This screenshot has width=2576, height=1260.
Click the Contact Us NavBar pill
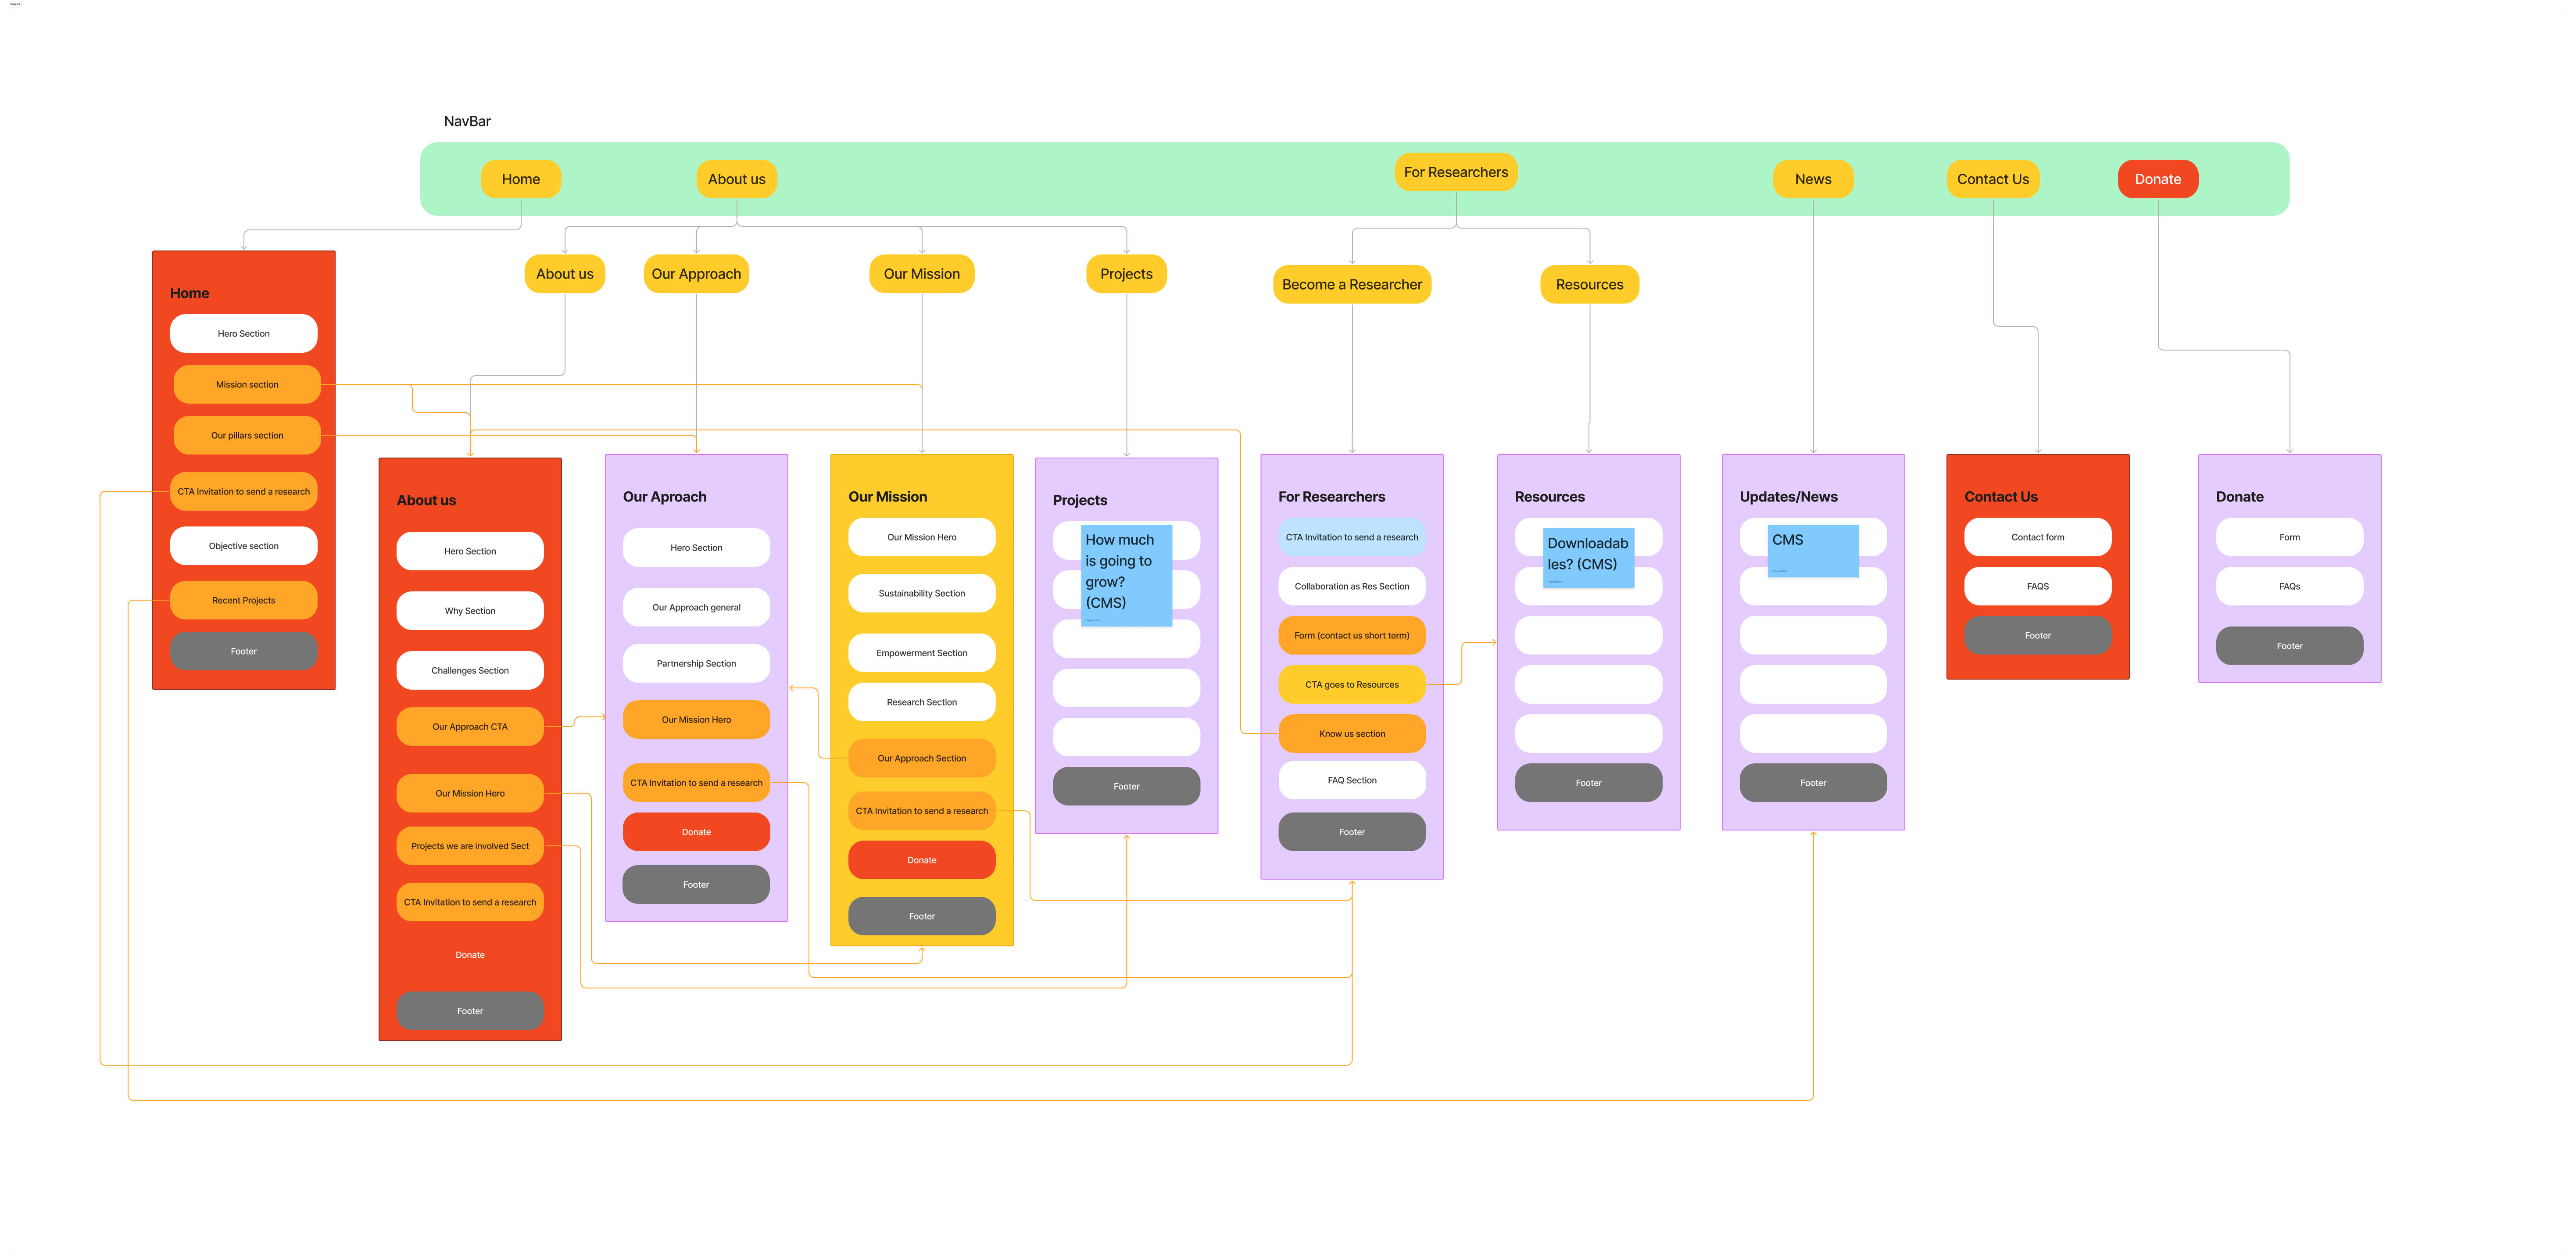[x=1992, y=179]
